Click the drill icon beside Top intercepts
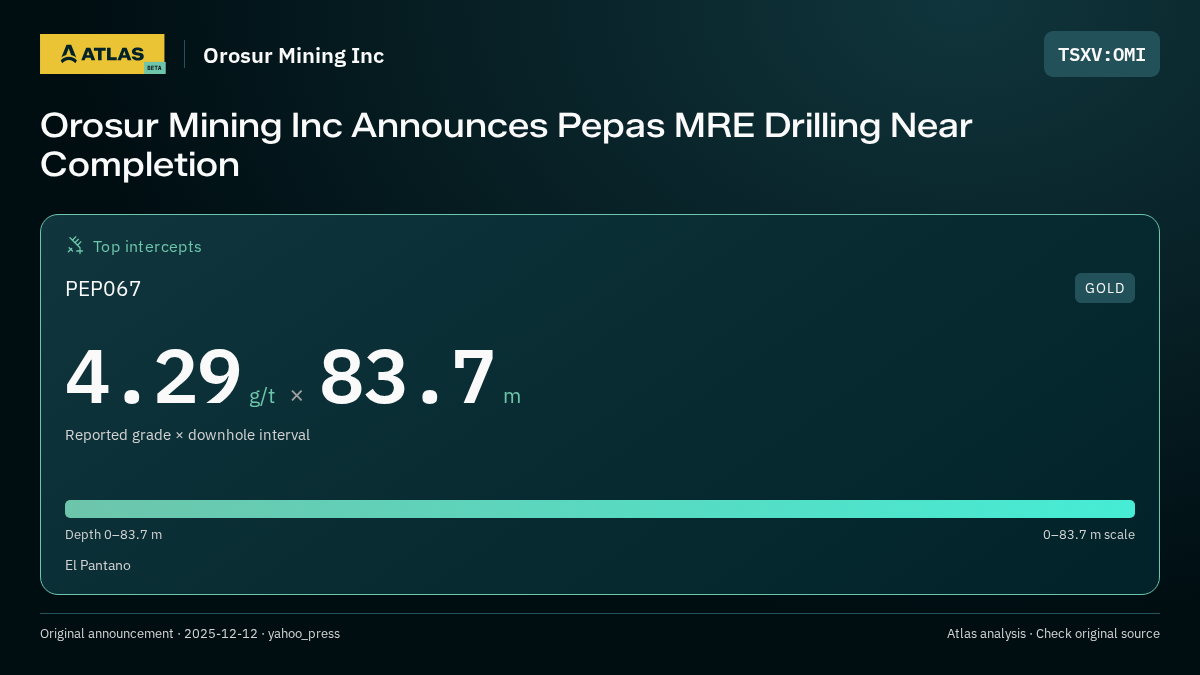Image resolution: width=1200 pixels, height=675 pixels. point(75,245)
